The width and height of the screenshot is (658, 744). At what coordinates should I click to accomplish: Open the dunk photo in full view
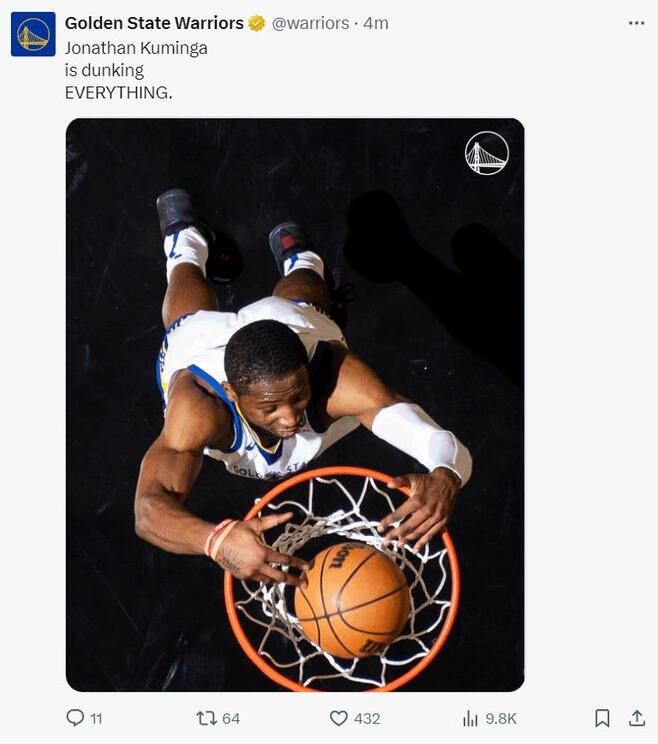[x=295, y=405]
